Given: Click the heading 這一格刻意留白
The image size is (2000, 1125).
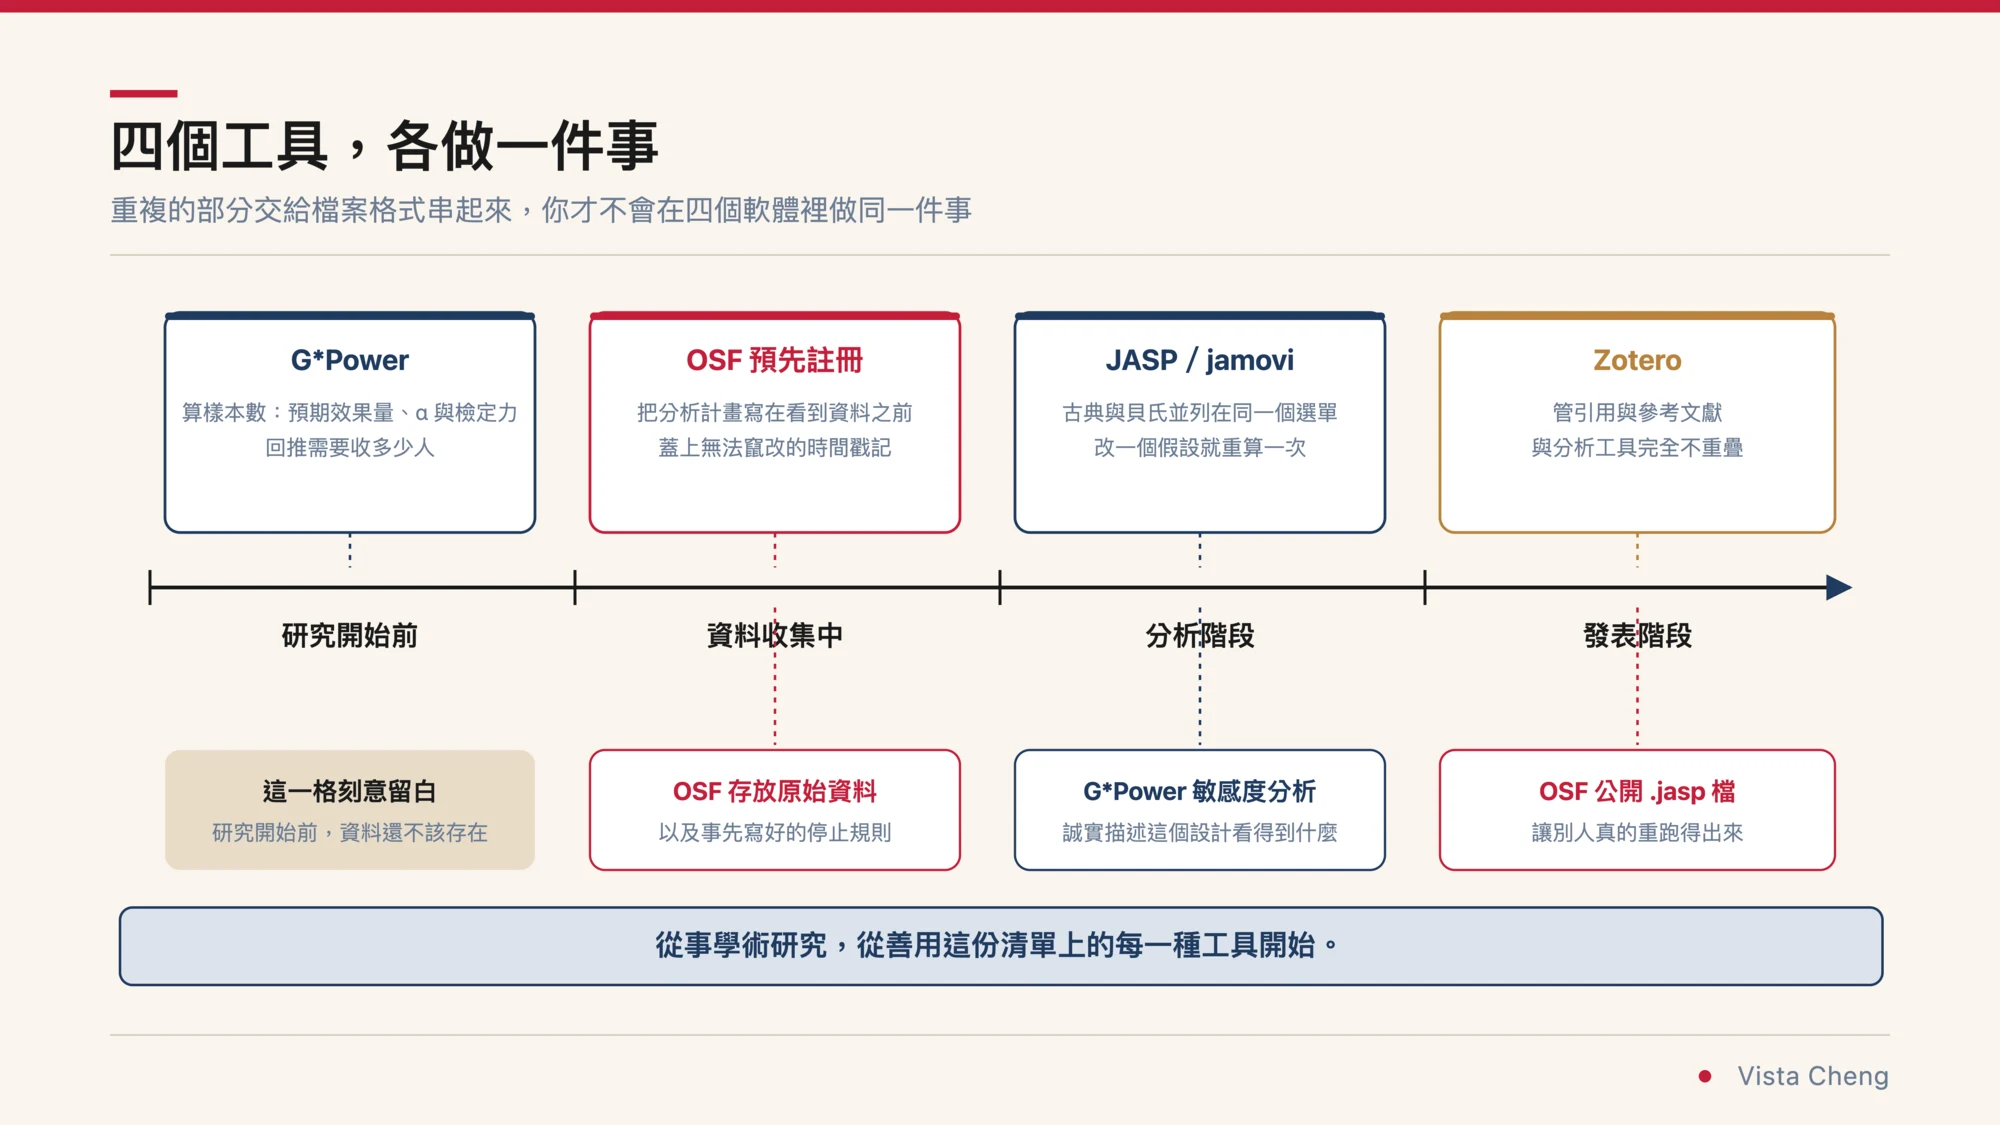Looking at the screenshot, I should 350,791.
